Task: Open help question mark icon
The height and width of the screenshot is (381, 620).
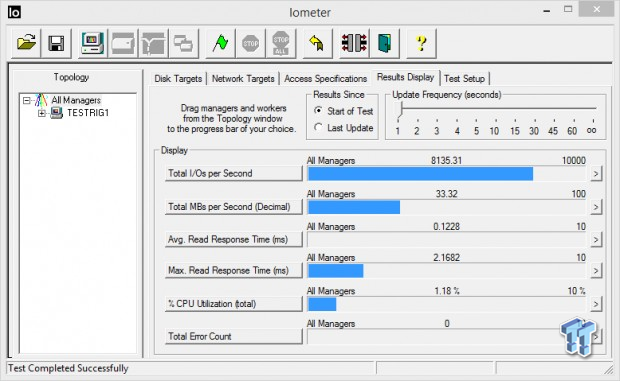Action: (421, 43)
